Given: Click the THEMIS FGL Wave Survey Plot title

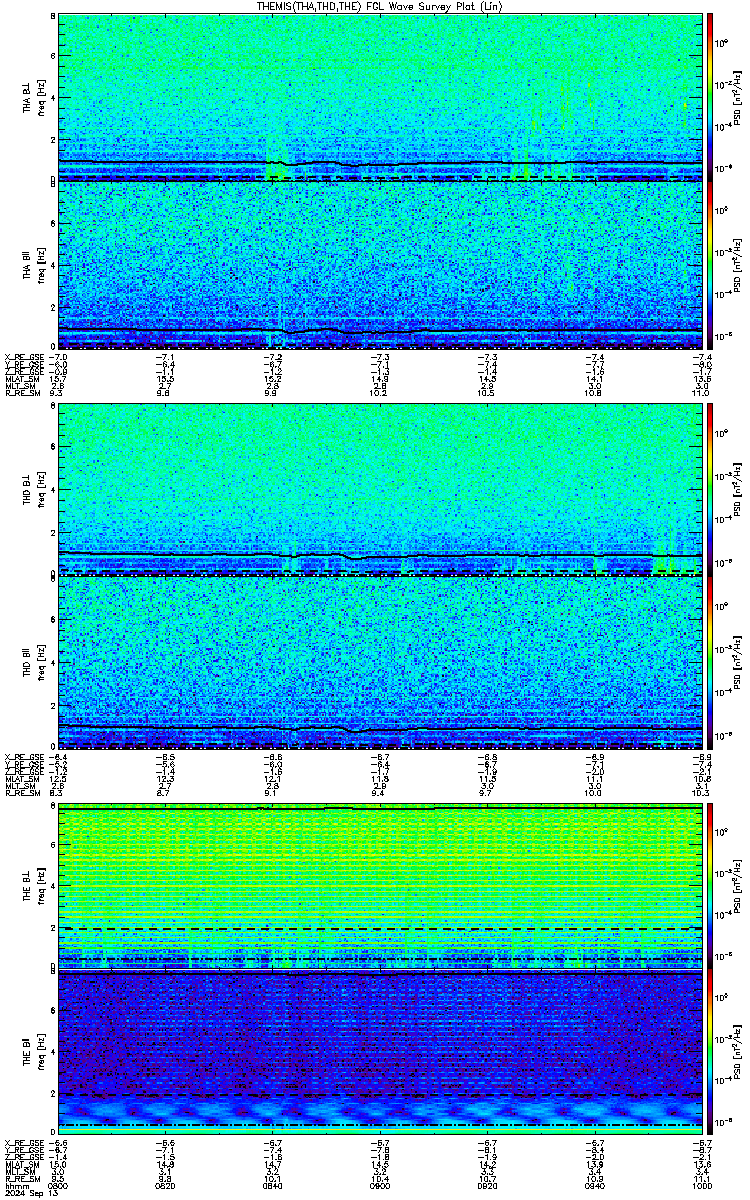Looking at the screenshot, I should click(380, 6).
